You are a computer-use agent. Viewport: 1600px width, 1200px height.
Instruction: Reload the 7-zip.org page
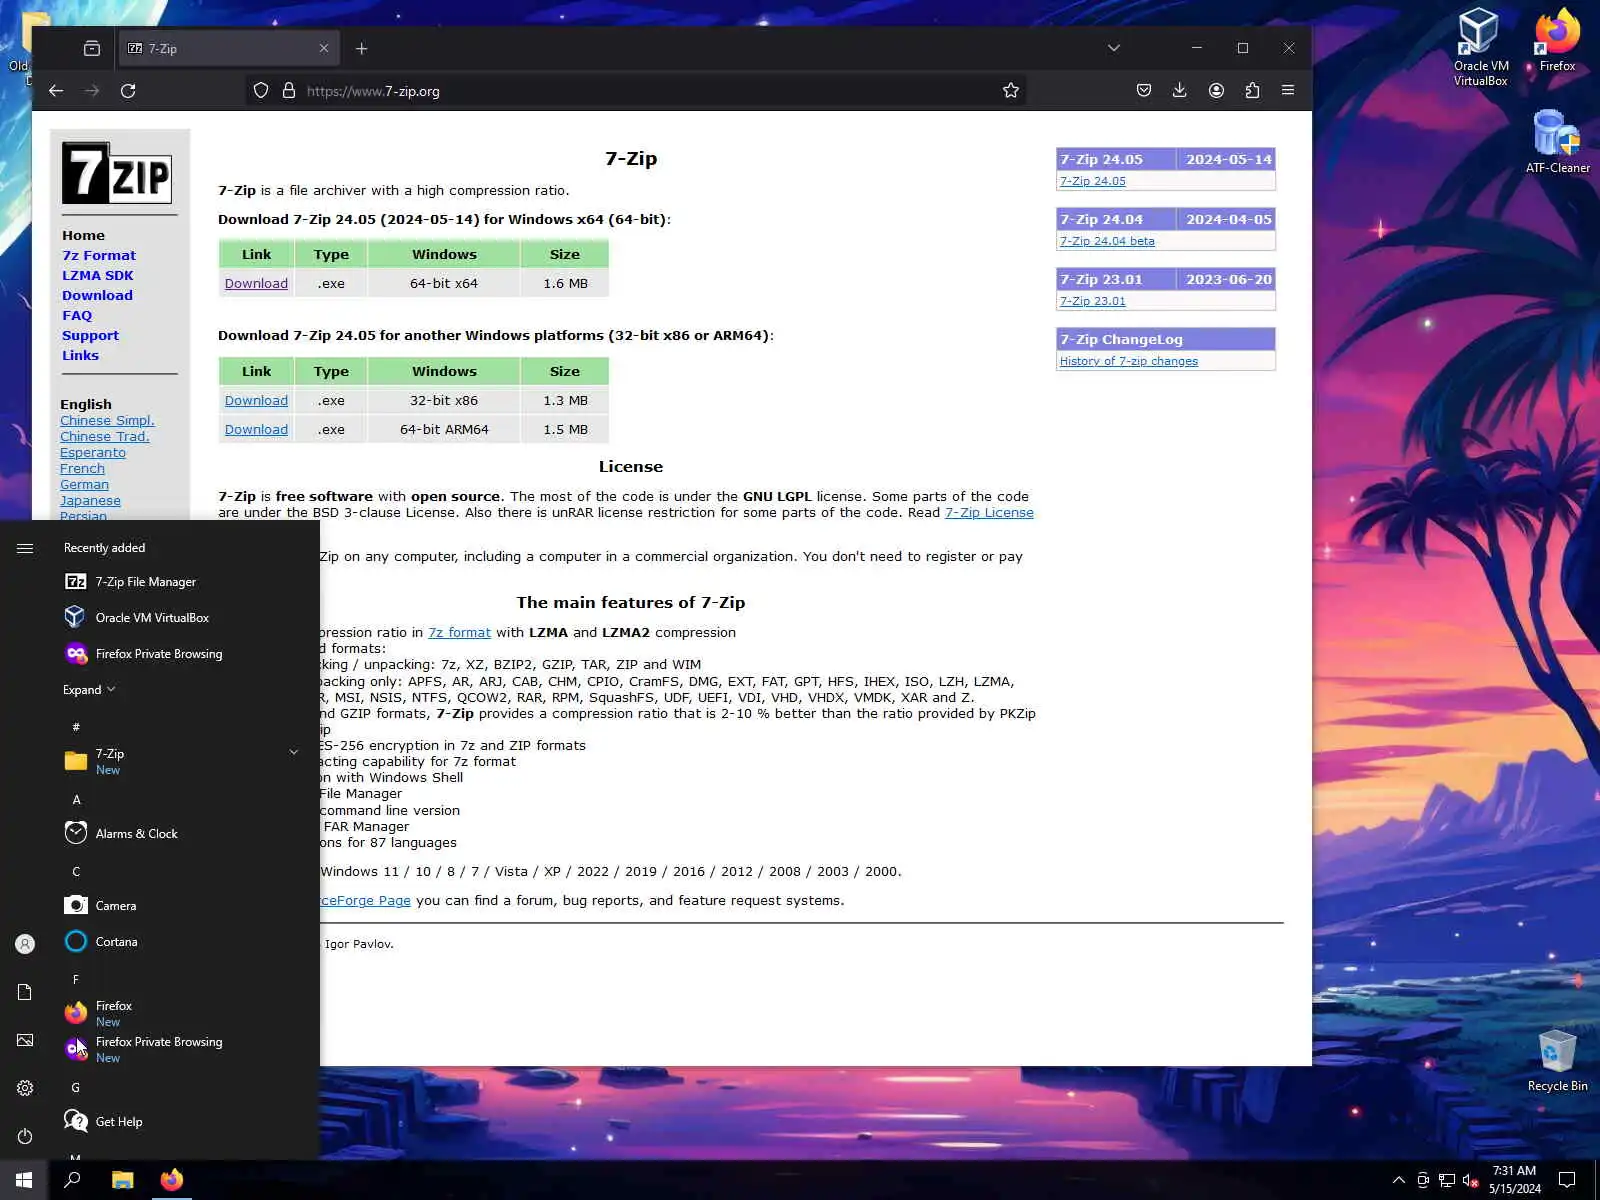pos(128,91)
